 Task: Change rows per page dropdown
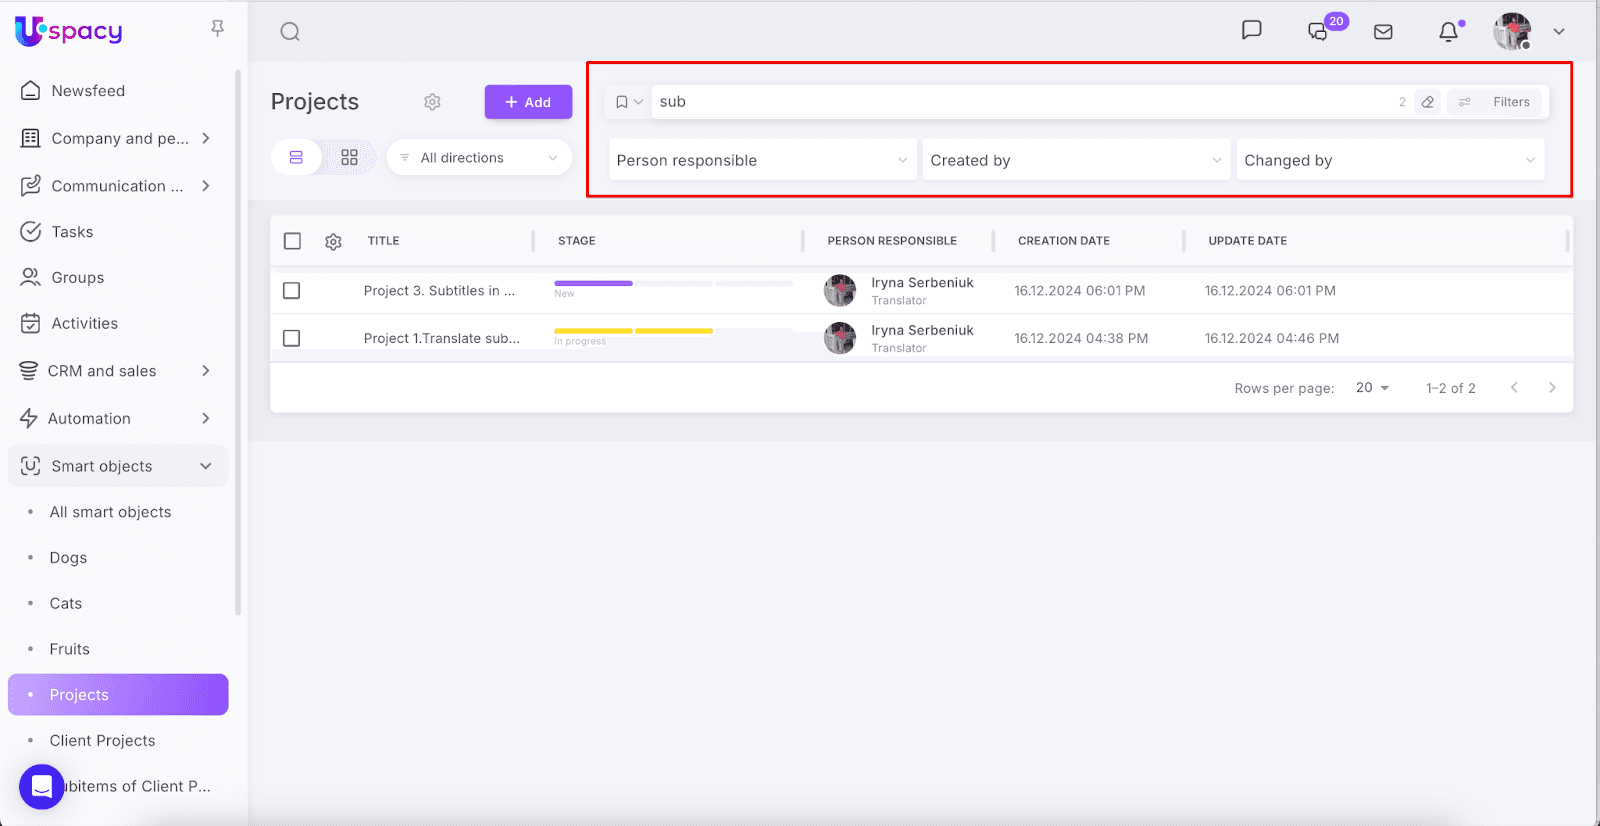pyautogui.click(x=1372, y=388)
